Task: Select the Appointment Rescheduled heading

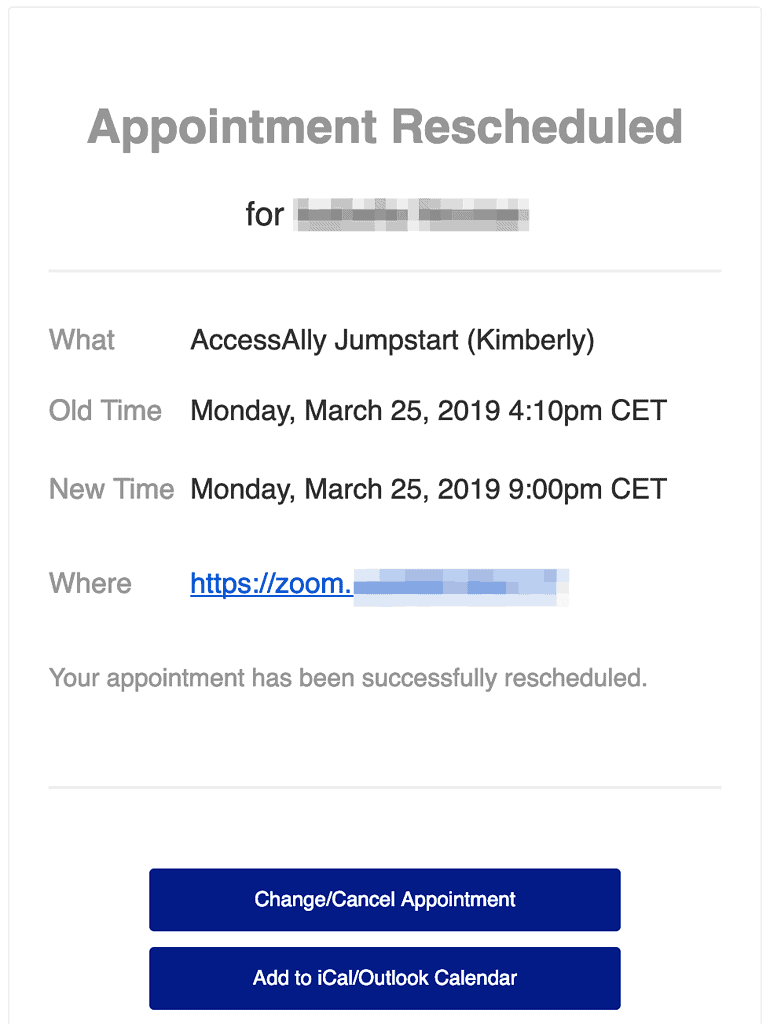Action: [384, 127]
